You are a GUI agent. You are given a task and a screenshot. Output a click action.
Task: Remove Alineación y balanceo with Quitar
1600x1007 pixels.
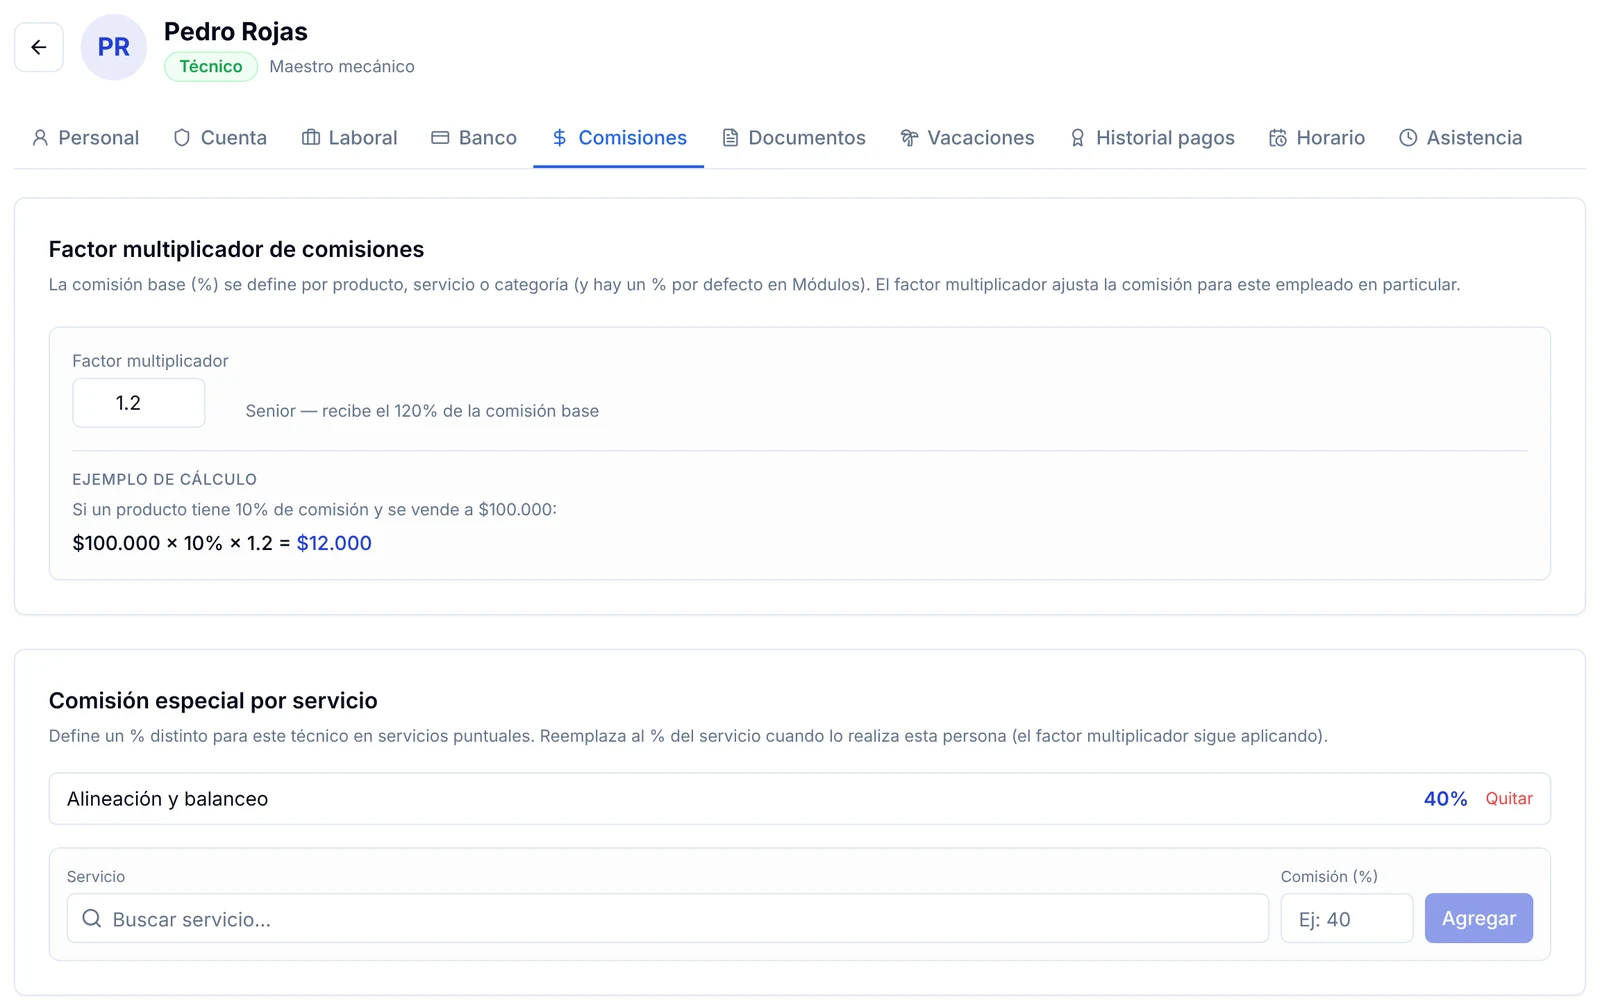tap(1509, 799)
